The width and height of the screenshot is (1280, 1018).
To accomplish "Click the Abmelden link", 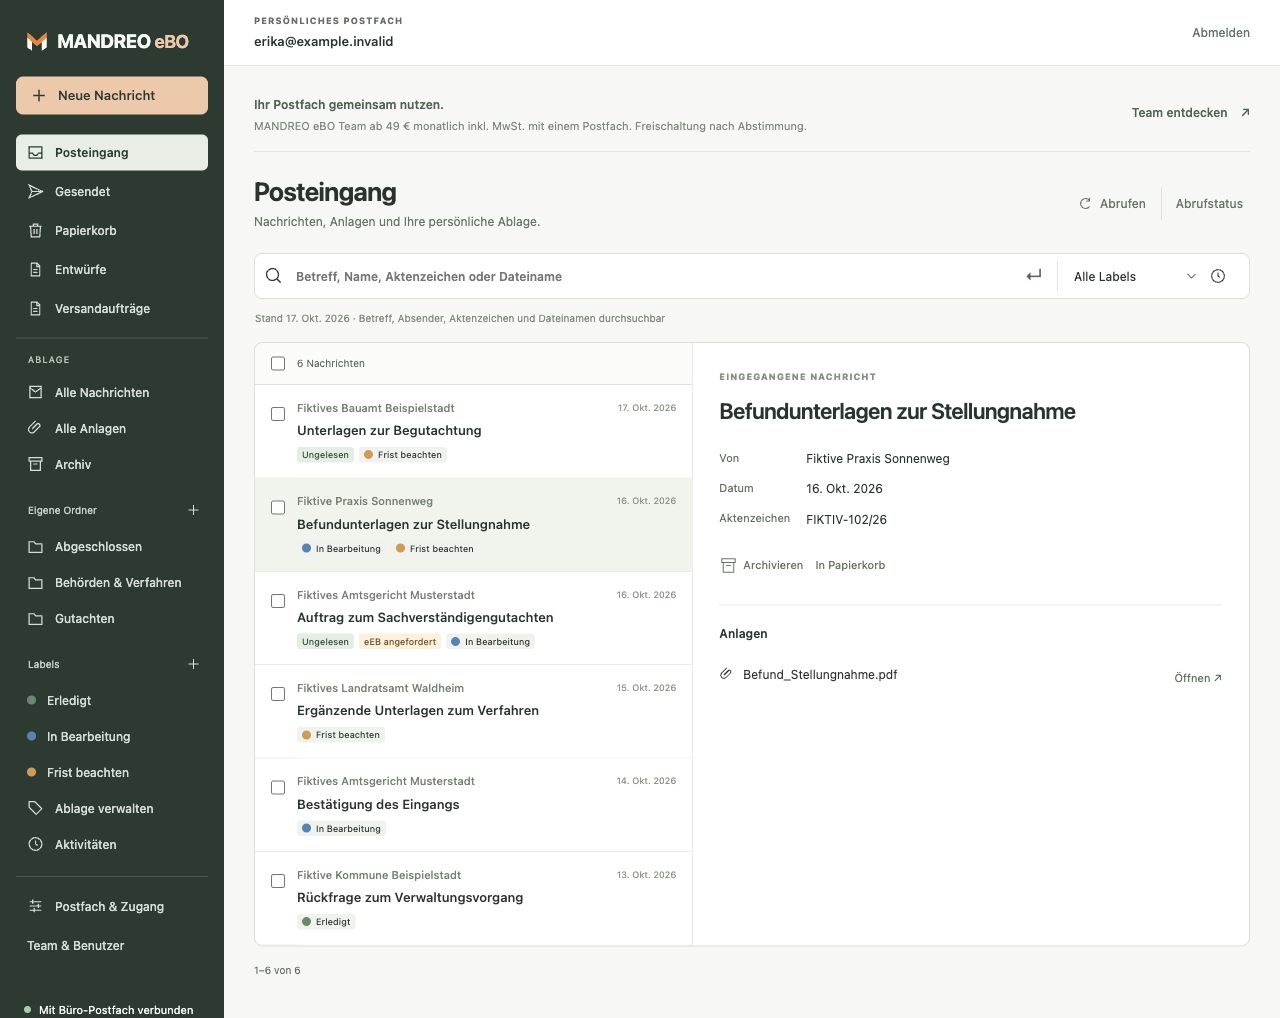I will pos(1221,32).
